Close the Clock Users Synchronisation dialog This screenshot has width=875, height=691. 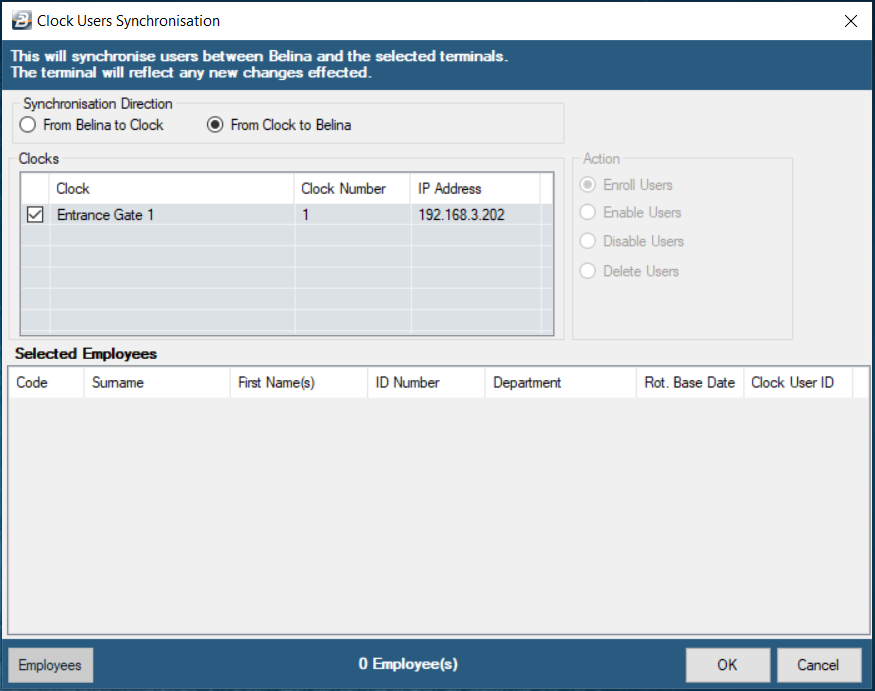[850, 21]
